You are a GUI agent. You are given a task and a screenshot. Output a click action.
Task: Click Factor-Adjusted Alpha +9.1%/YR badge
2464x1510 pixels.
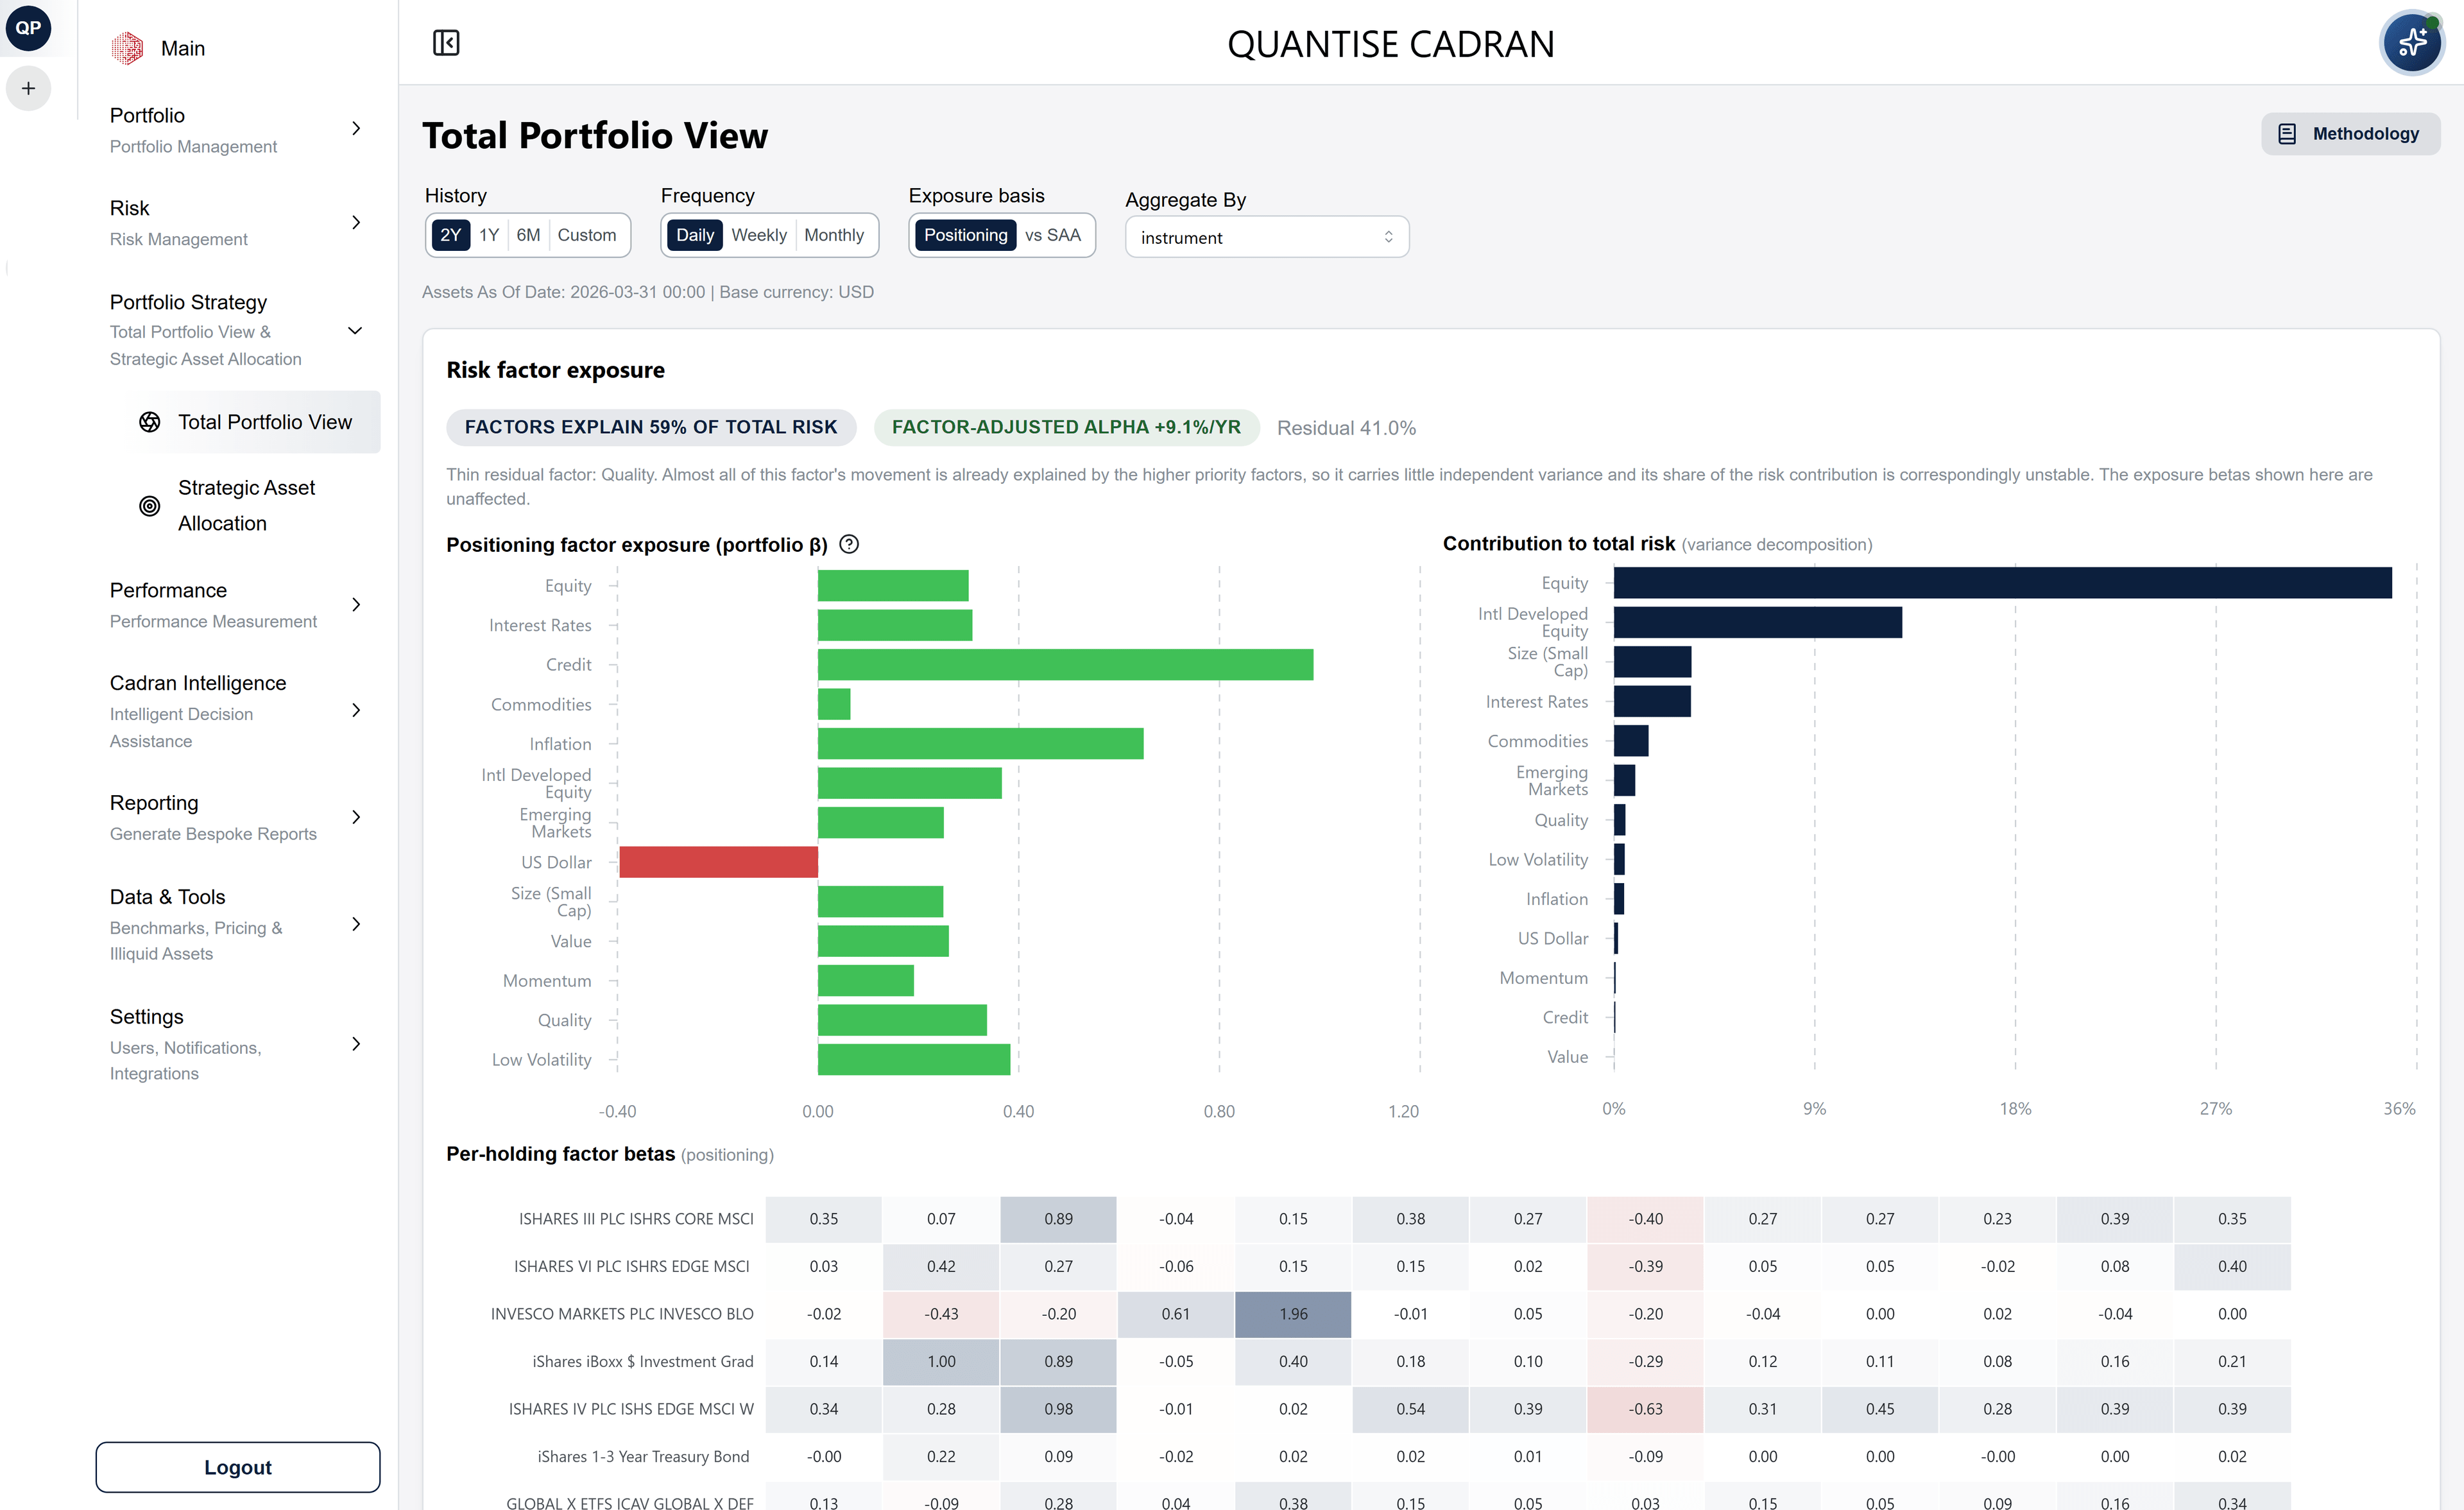click(1066, 427)
